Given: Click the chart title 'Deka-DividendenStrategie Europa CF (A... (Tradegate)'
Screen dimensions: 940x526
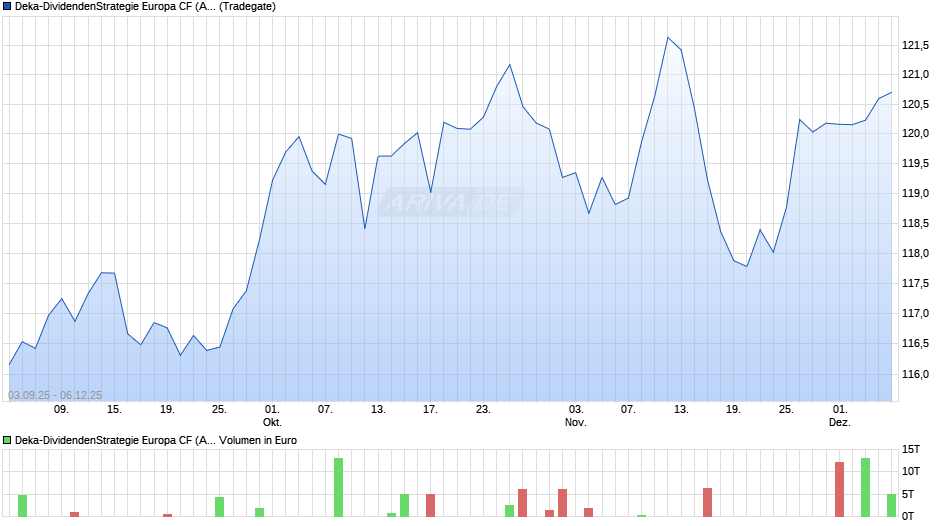Looking at the screenshot, I should (x=145, y=7).
